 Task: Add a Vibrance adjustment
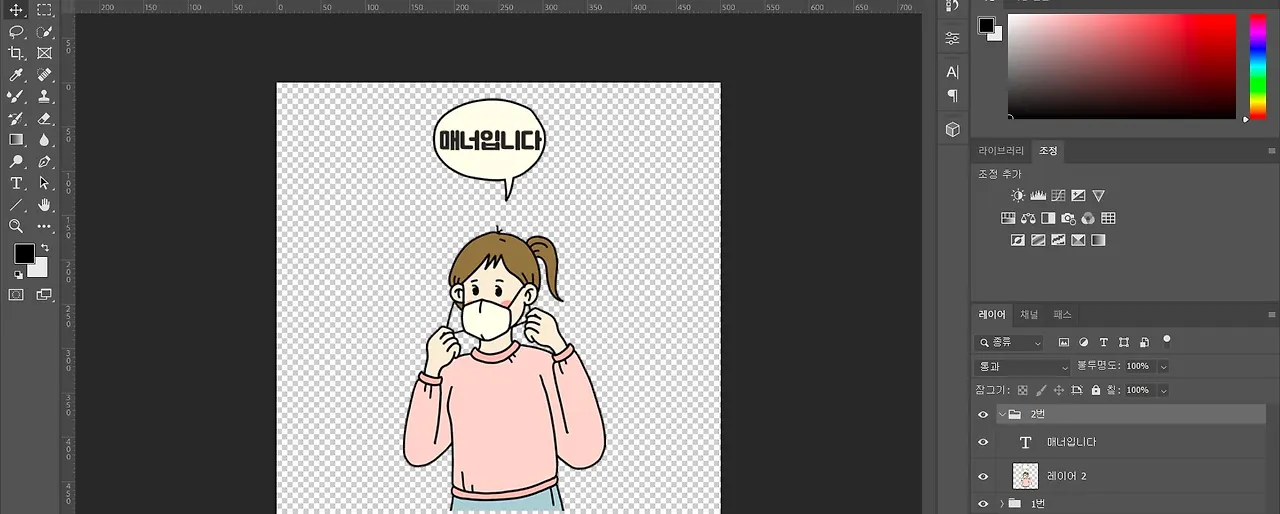click(1098, 196)
